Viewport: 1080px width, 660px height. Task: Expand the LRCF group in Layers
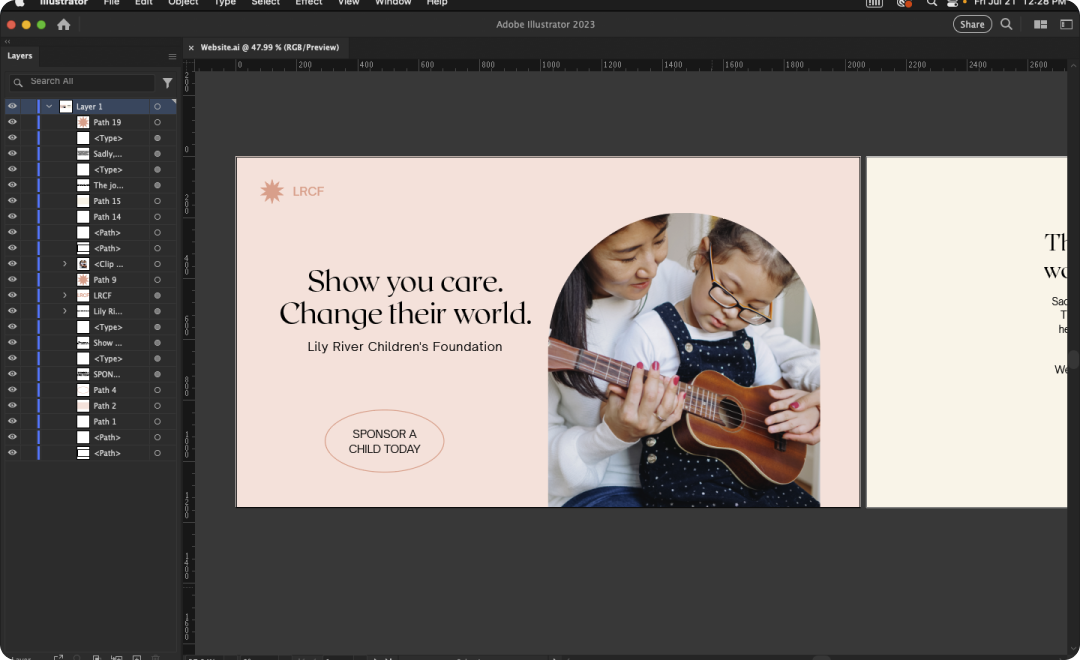[x=65, y=296]
